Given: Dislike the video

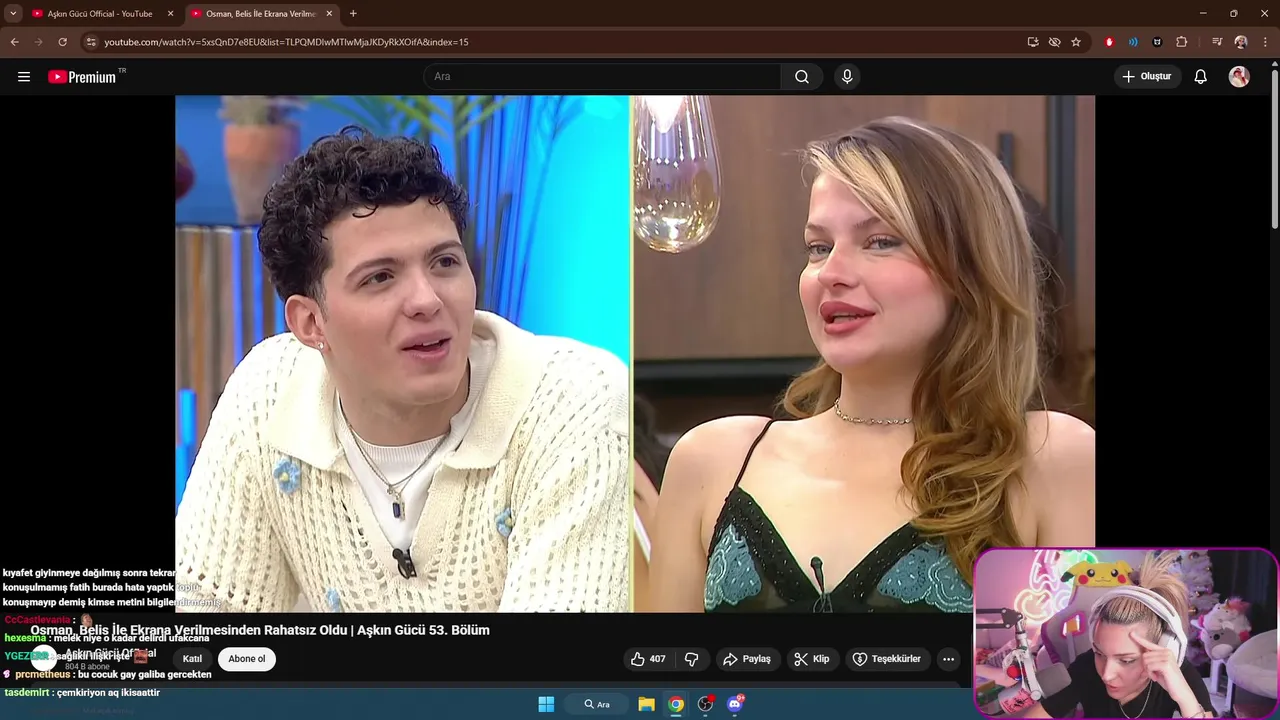Looking at the screenshot, I should (x=691, y=659).
